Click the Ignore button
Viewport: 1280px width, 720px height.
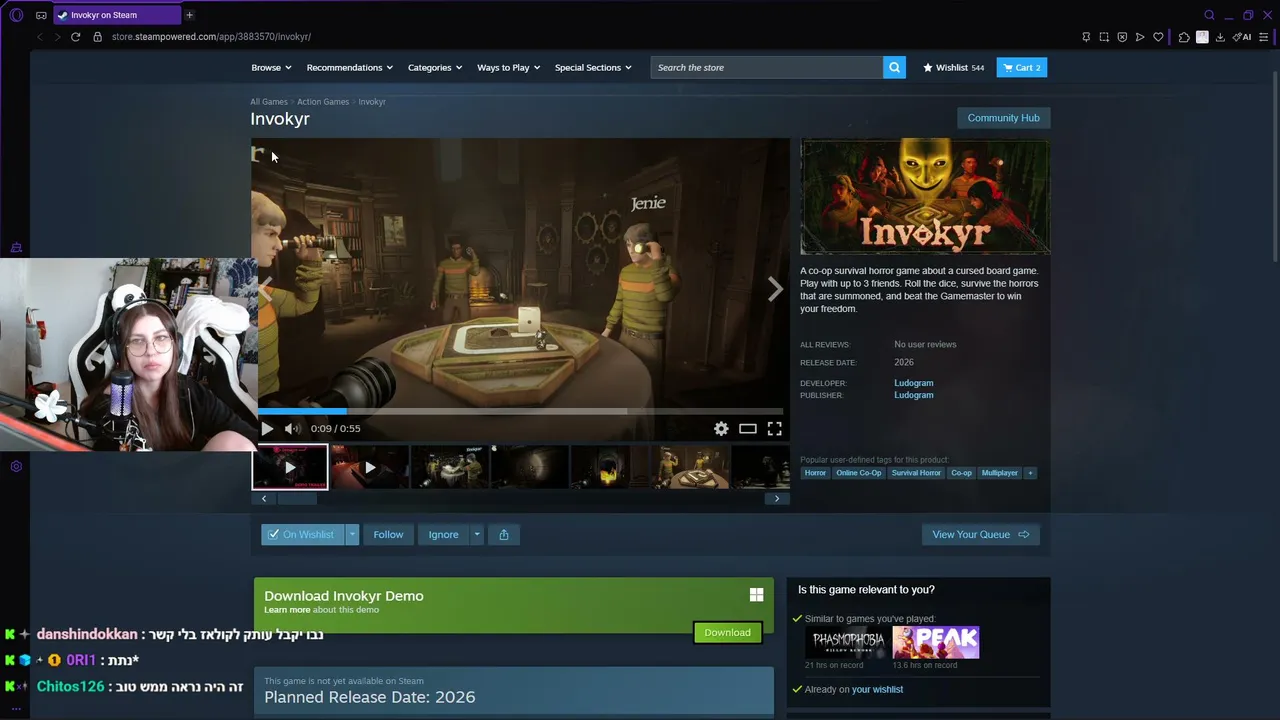[443, 534]
